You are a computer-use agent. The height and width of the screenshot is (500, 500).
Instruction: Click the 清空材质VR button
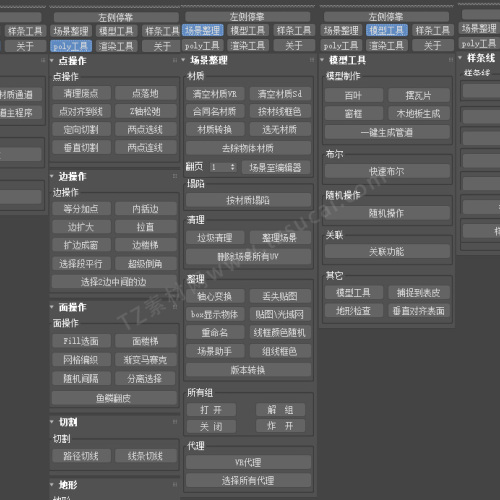pos(215,94)
